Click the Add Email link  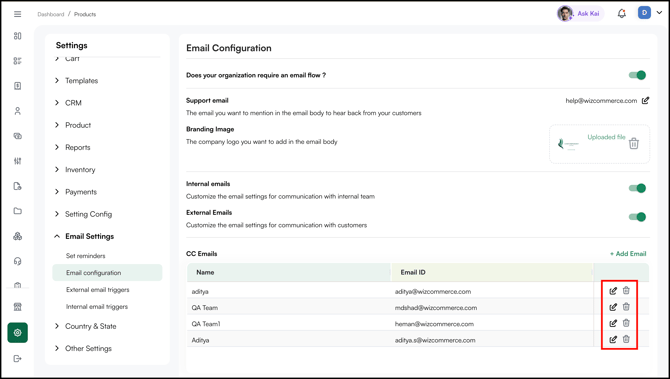coord(628,254)
